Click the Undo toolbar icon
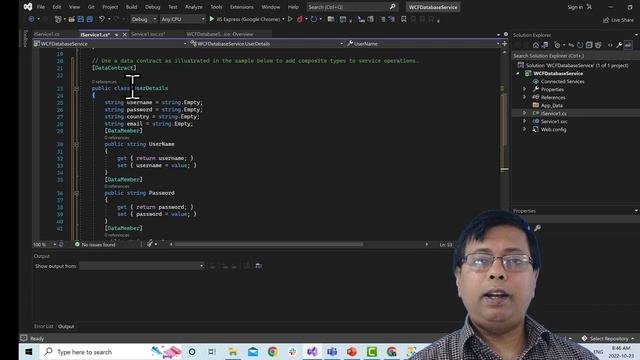This screenshot has width=640, height=360. [102, 19]
